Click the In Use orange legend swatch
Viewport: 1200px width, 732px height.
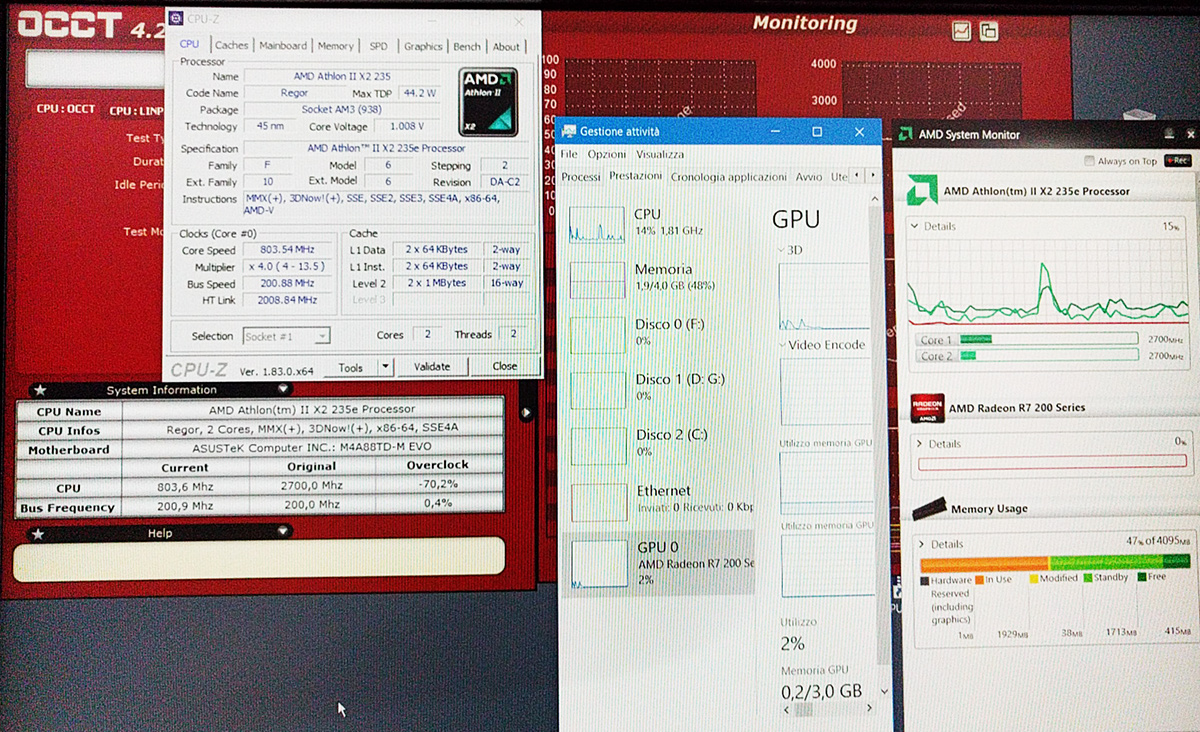979,578
